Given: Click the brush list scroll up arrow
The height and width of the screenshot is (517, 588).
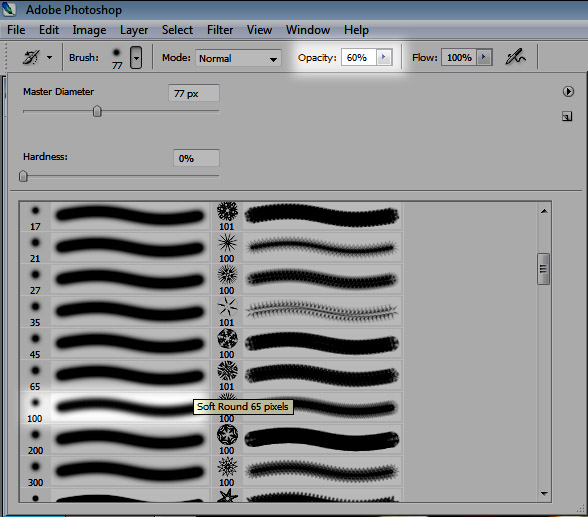Looking at the screenshot, I should [544, 211].
